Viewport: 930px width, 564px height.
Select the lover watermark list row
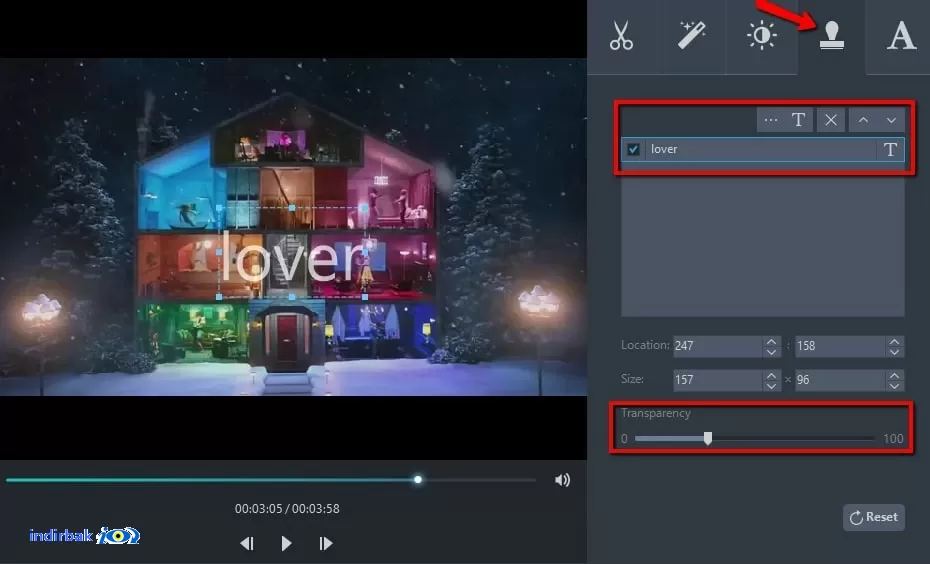click(763, 149)
